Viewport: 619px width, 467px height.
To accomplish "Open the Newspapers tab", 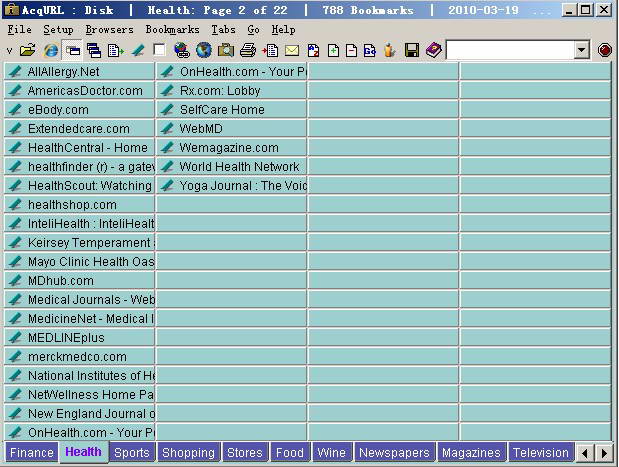I will (x=394, y=452).
